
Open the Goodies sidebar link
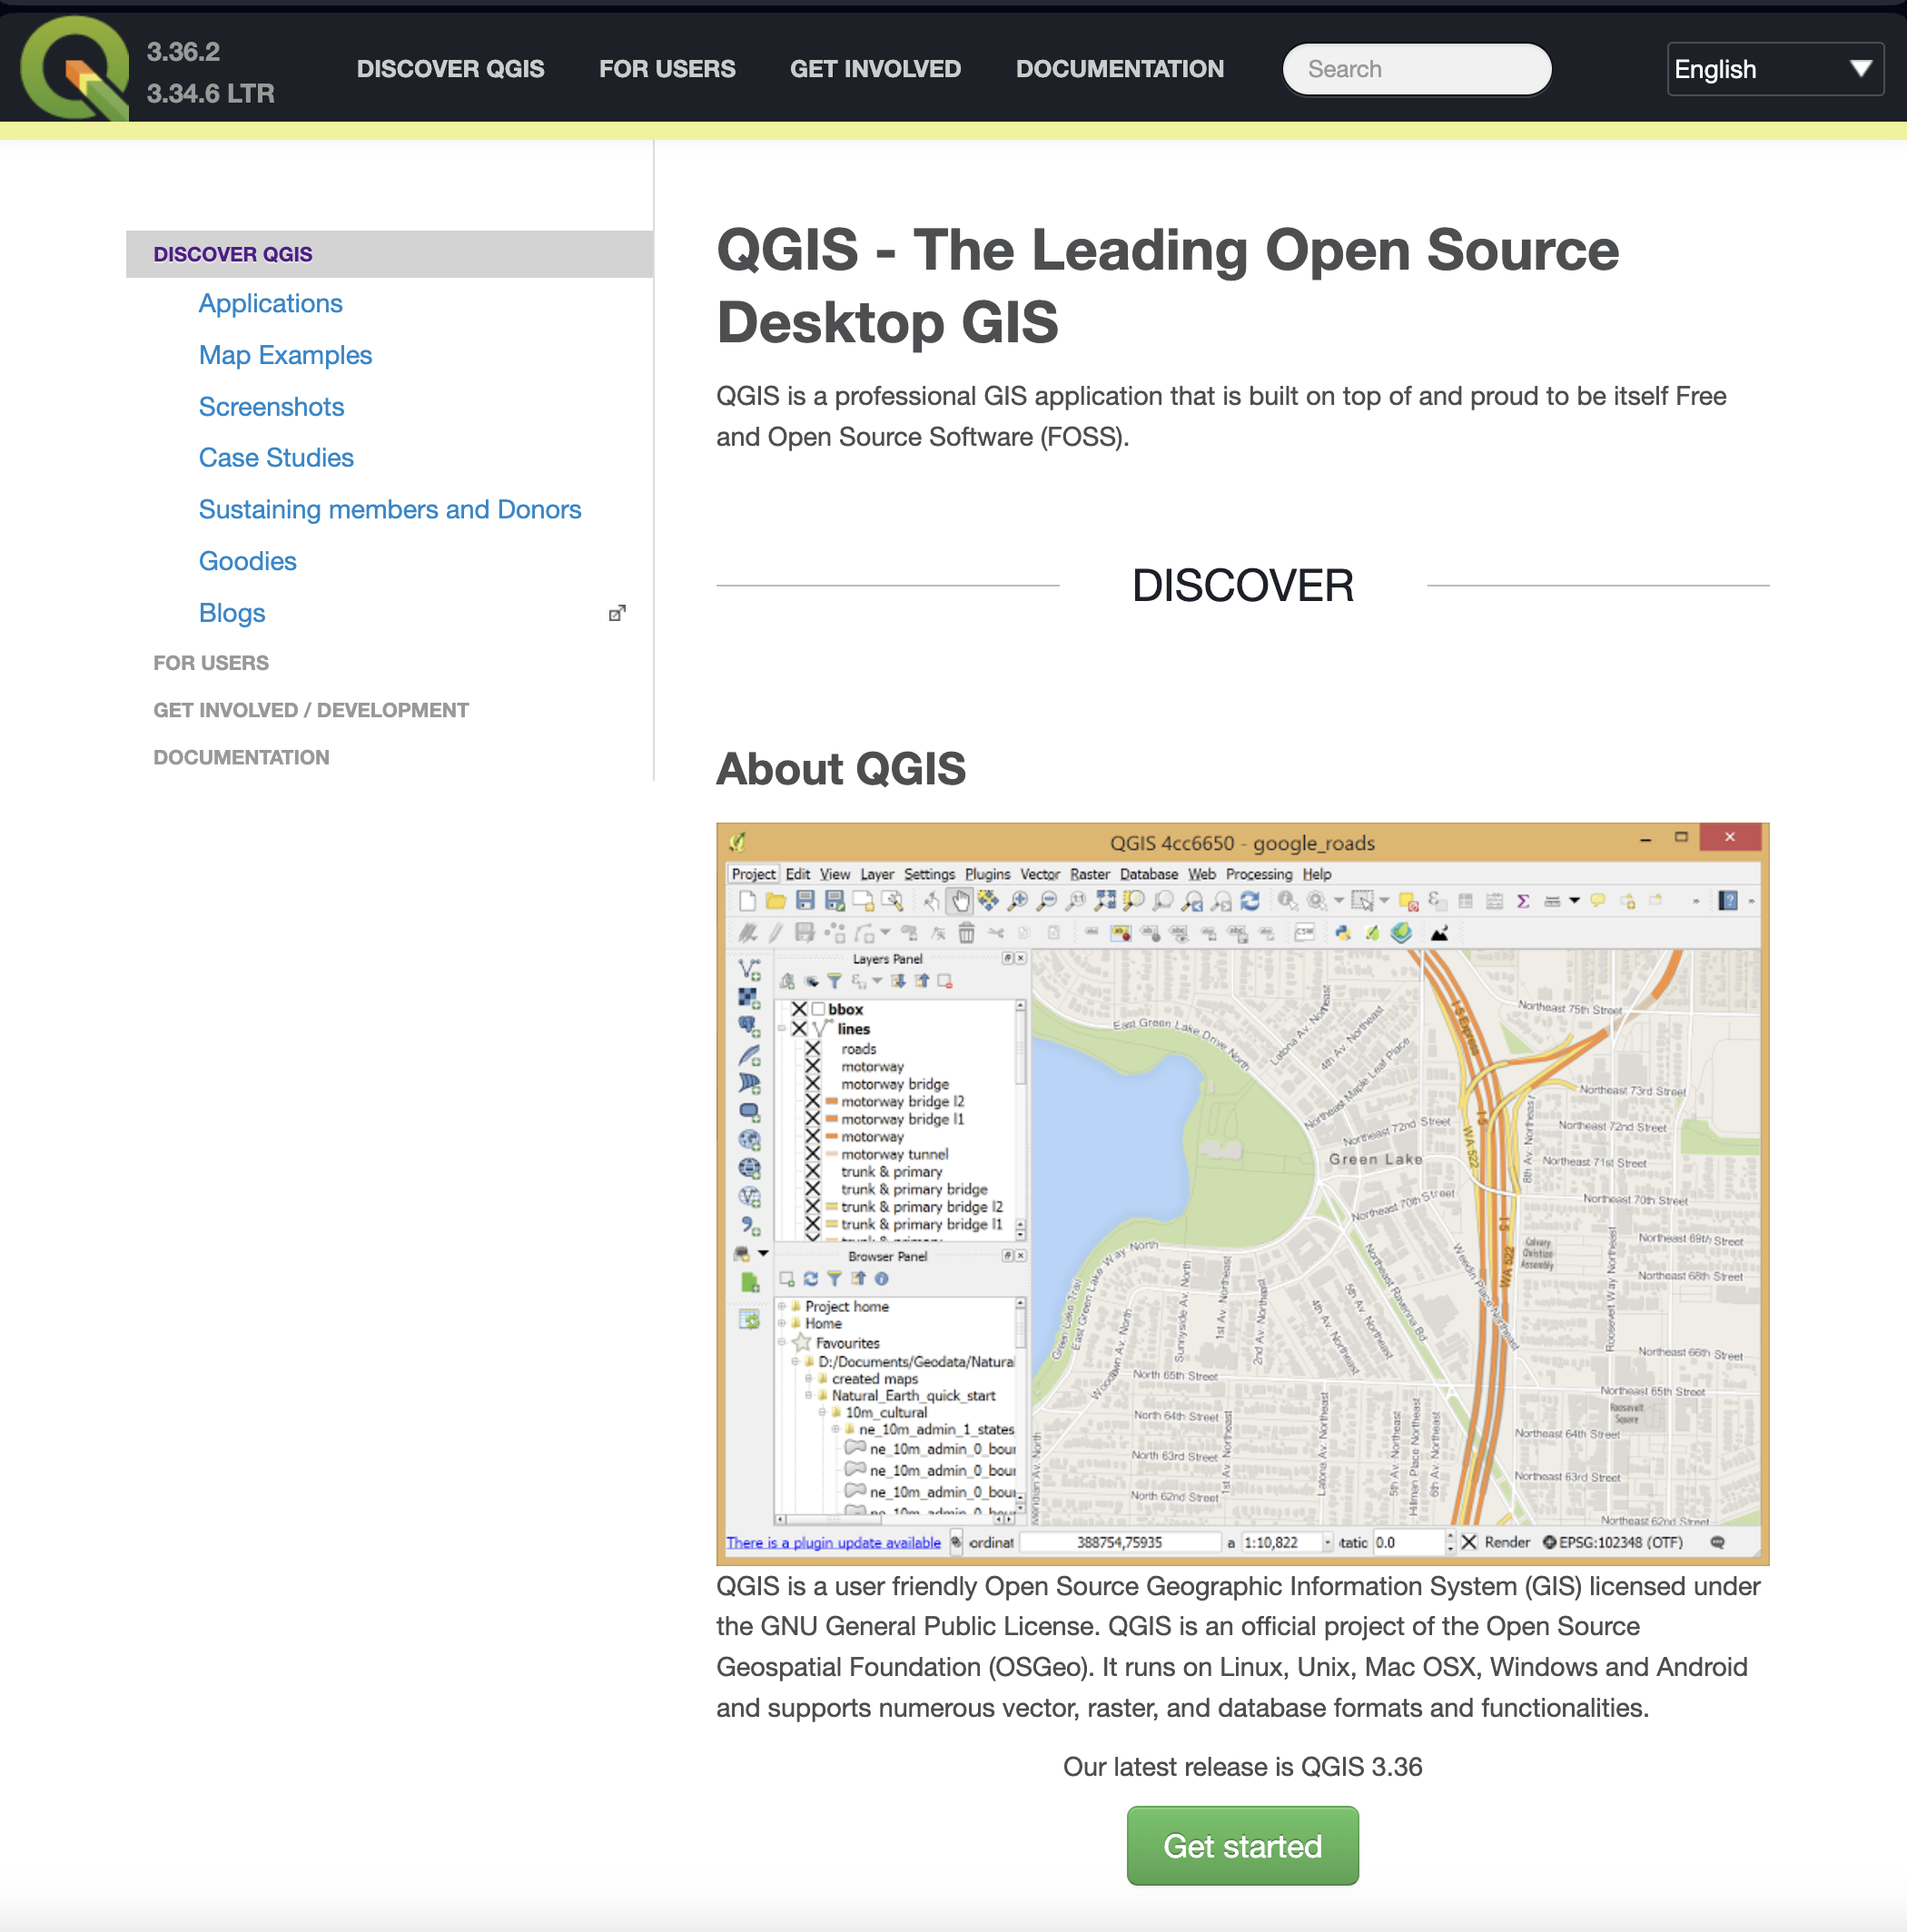pyautogui.click(x=247, y=561)
